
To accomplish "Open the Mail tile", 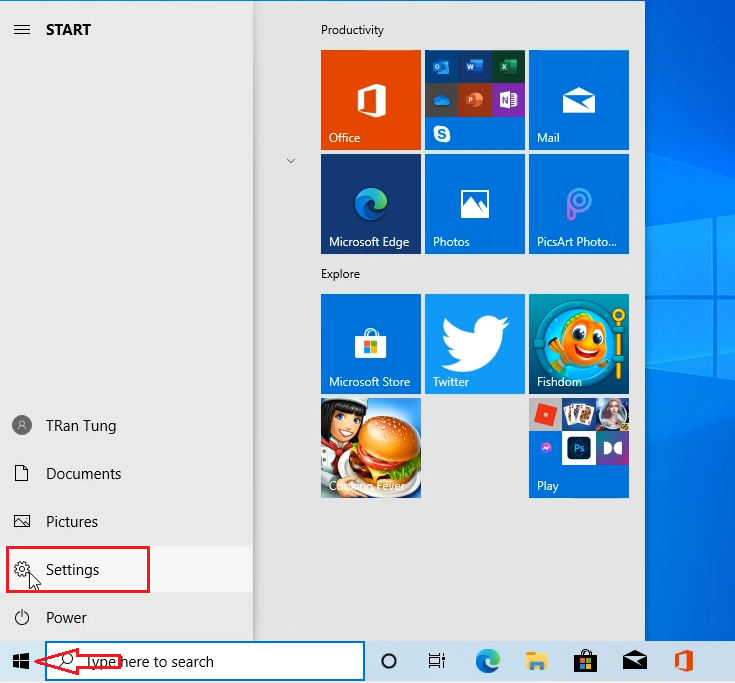I will pos(578,99).
